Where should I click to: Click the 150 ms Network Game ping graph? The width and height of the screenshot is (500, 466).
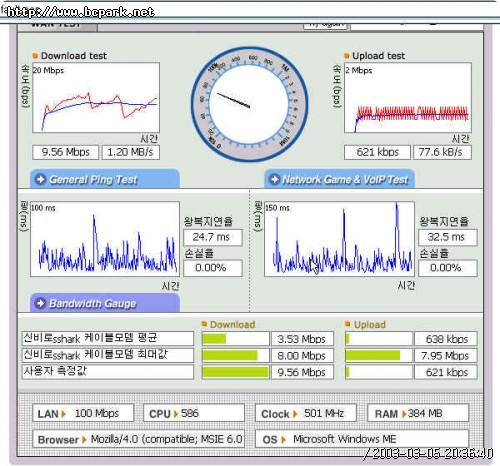pyautogui.click(x=339, y=239)
